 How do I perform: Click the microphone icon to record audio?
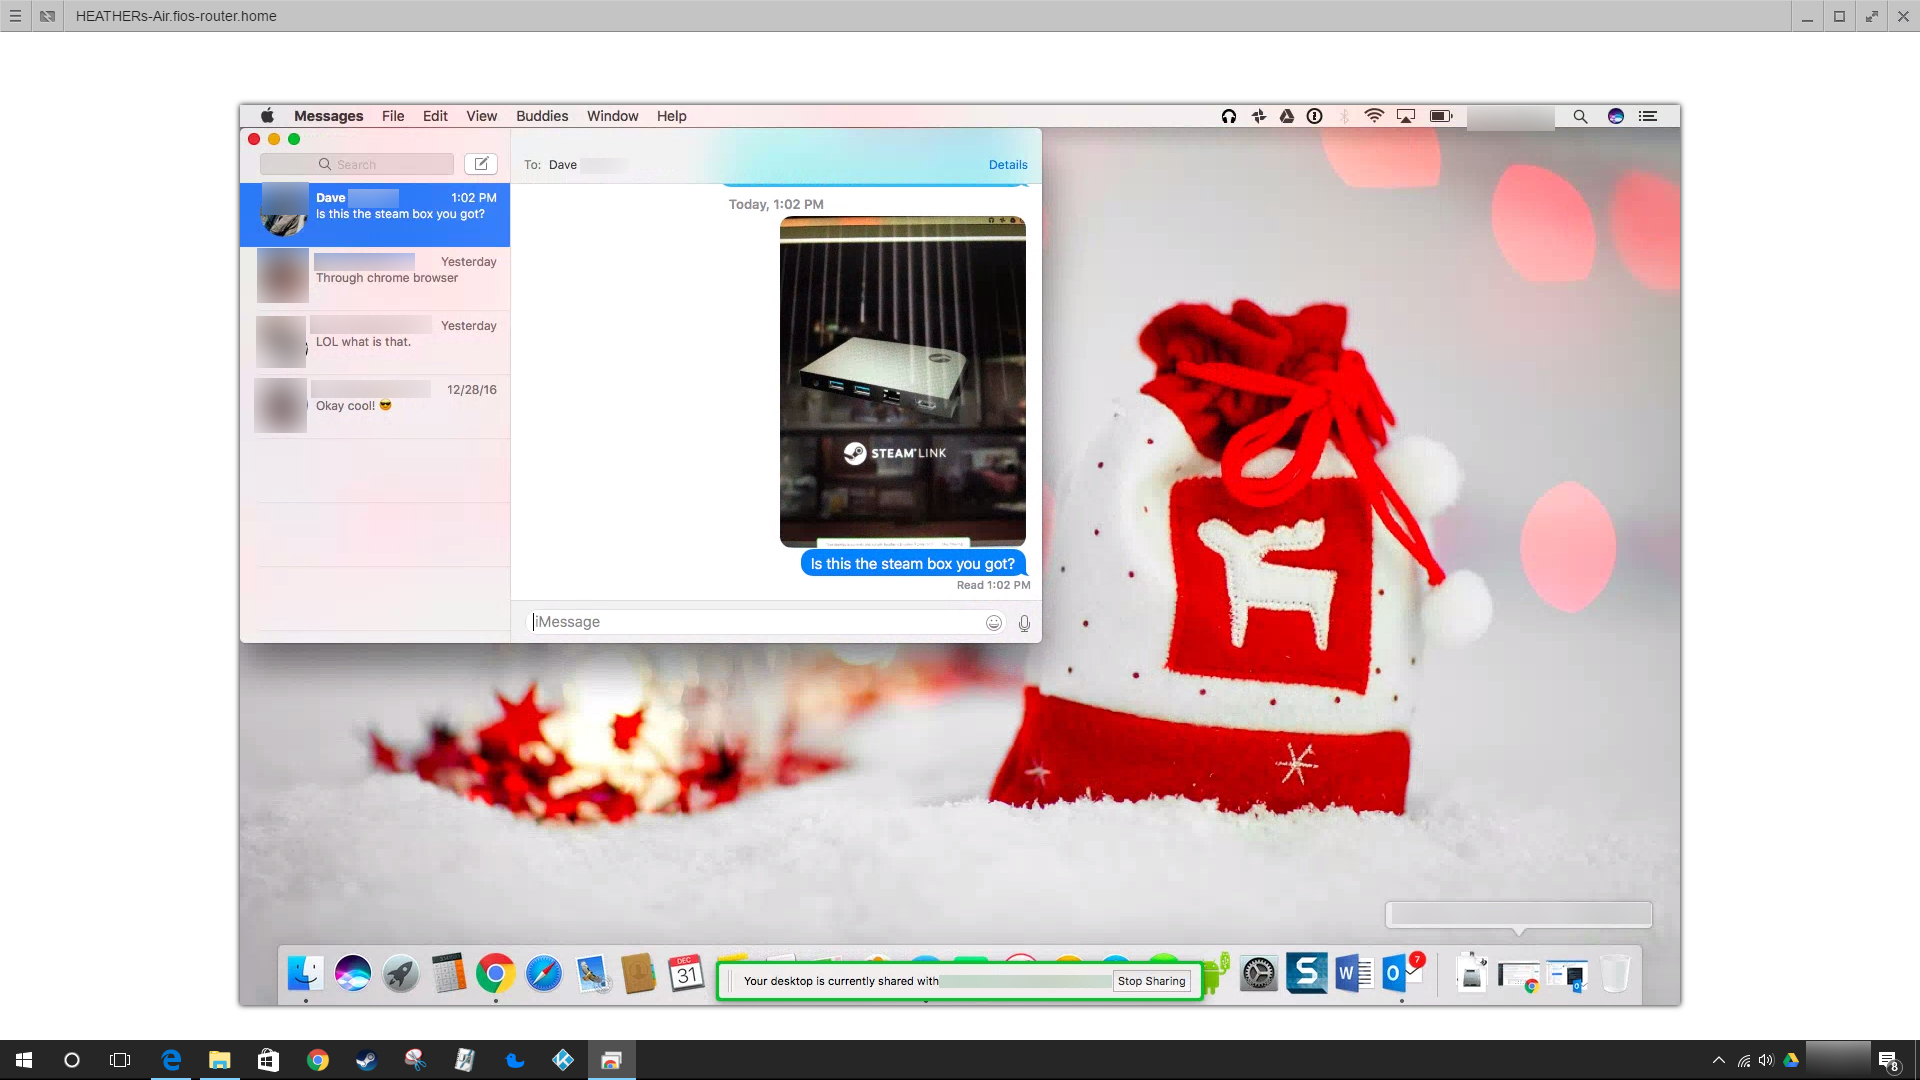click(1023, 622)
